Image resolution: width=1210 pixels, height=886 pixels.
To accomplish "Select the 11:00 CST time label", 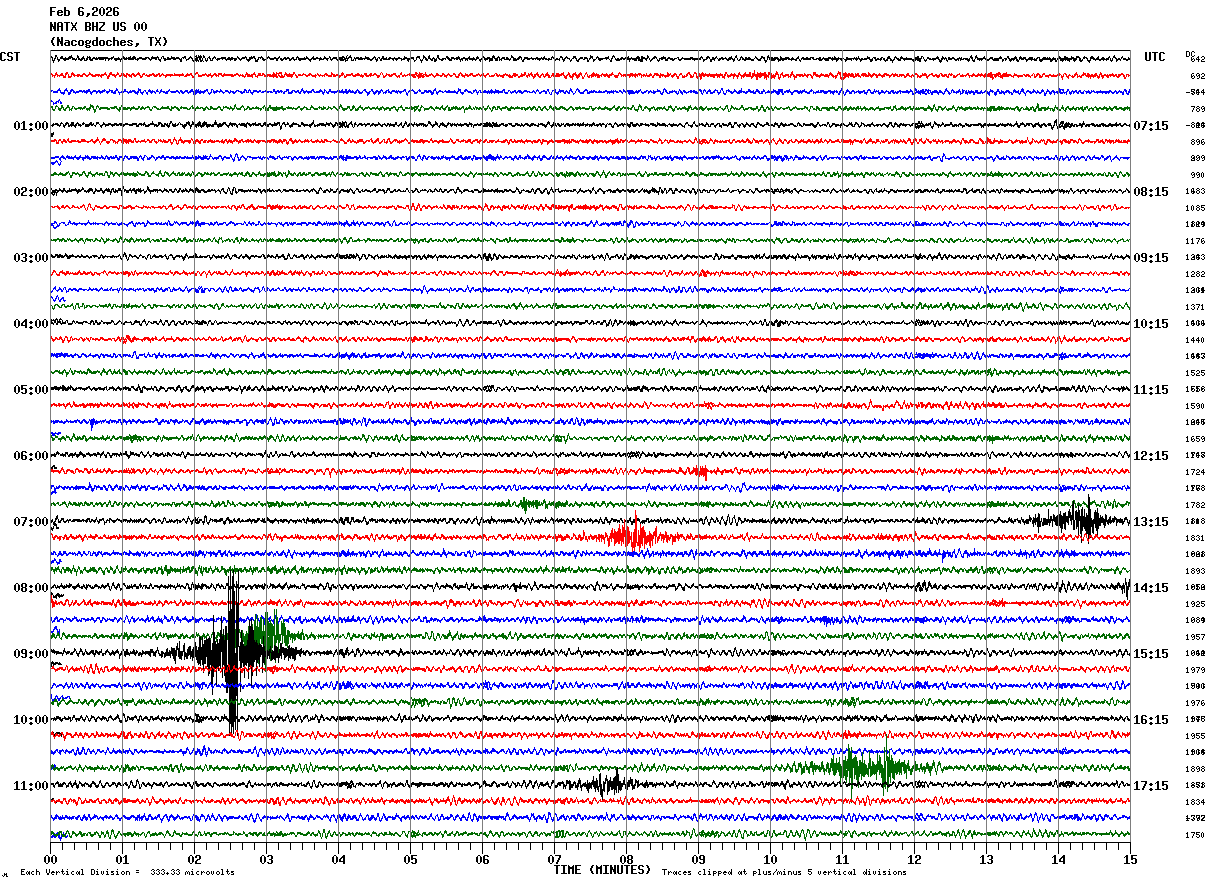I will [31, 786].
